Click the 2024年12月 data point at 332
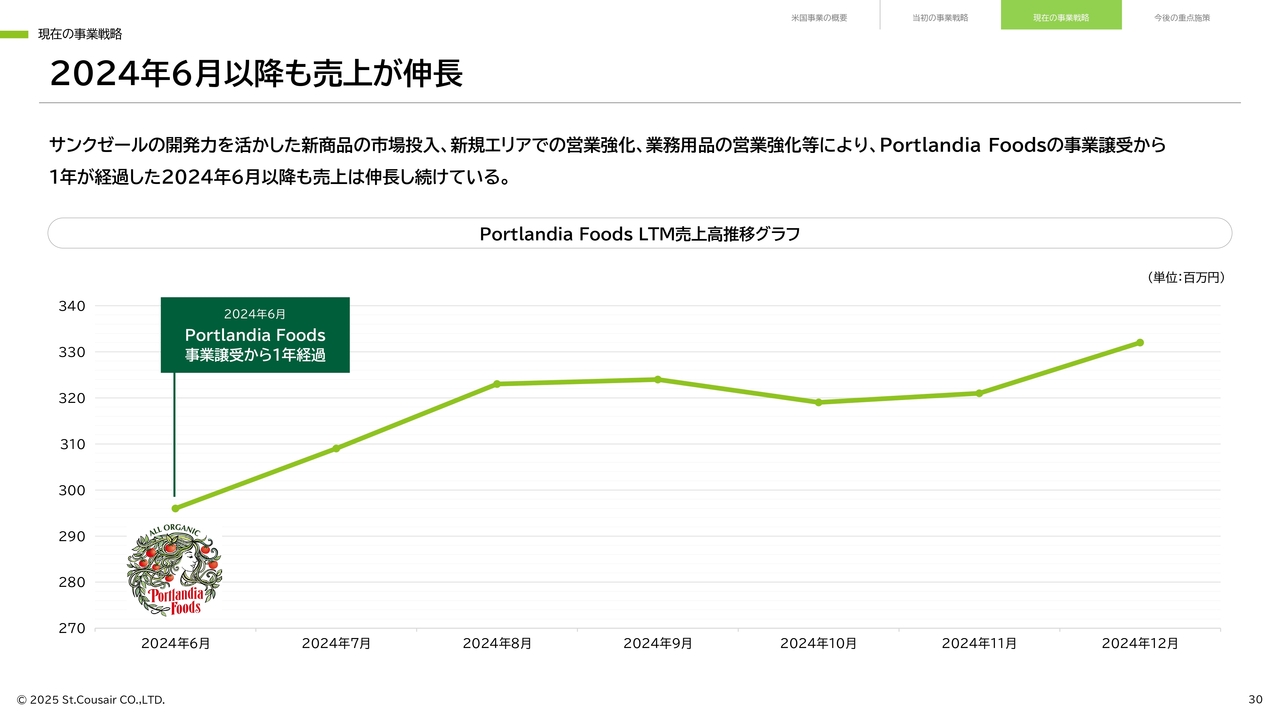 (1140, 342)
